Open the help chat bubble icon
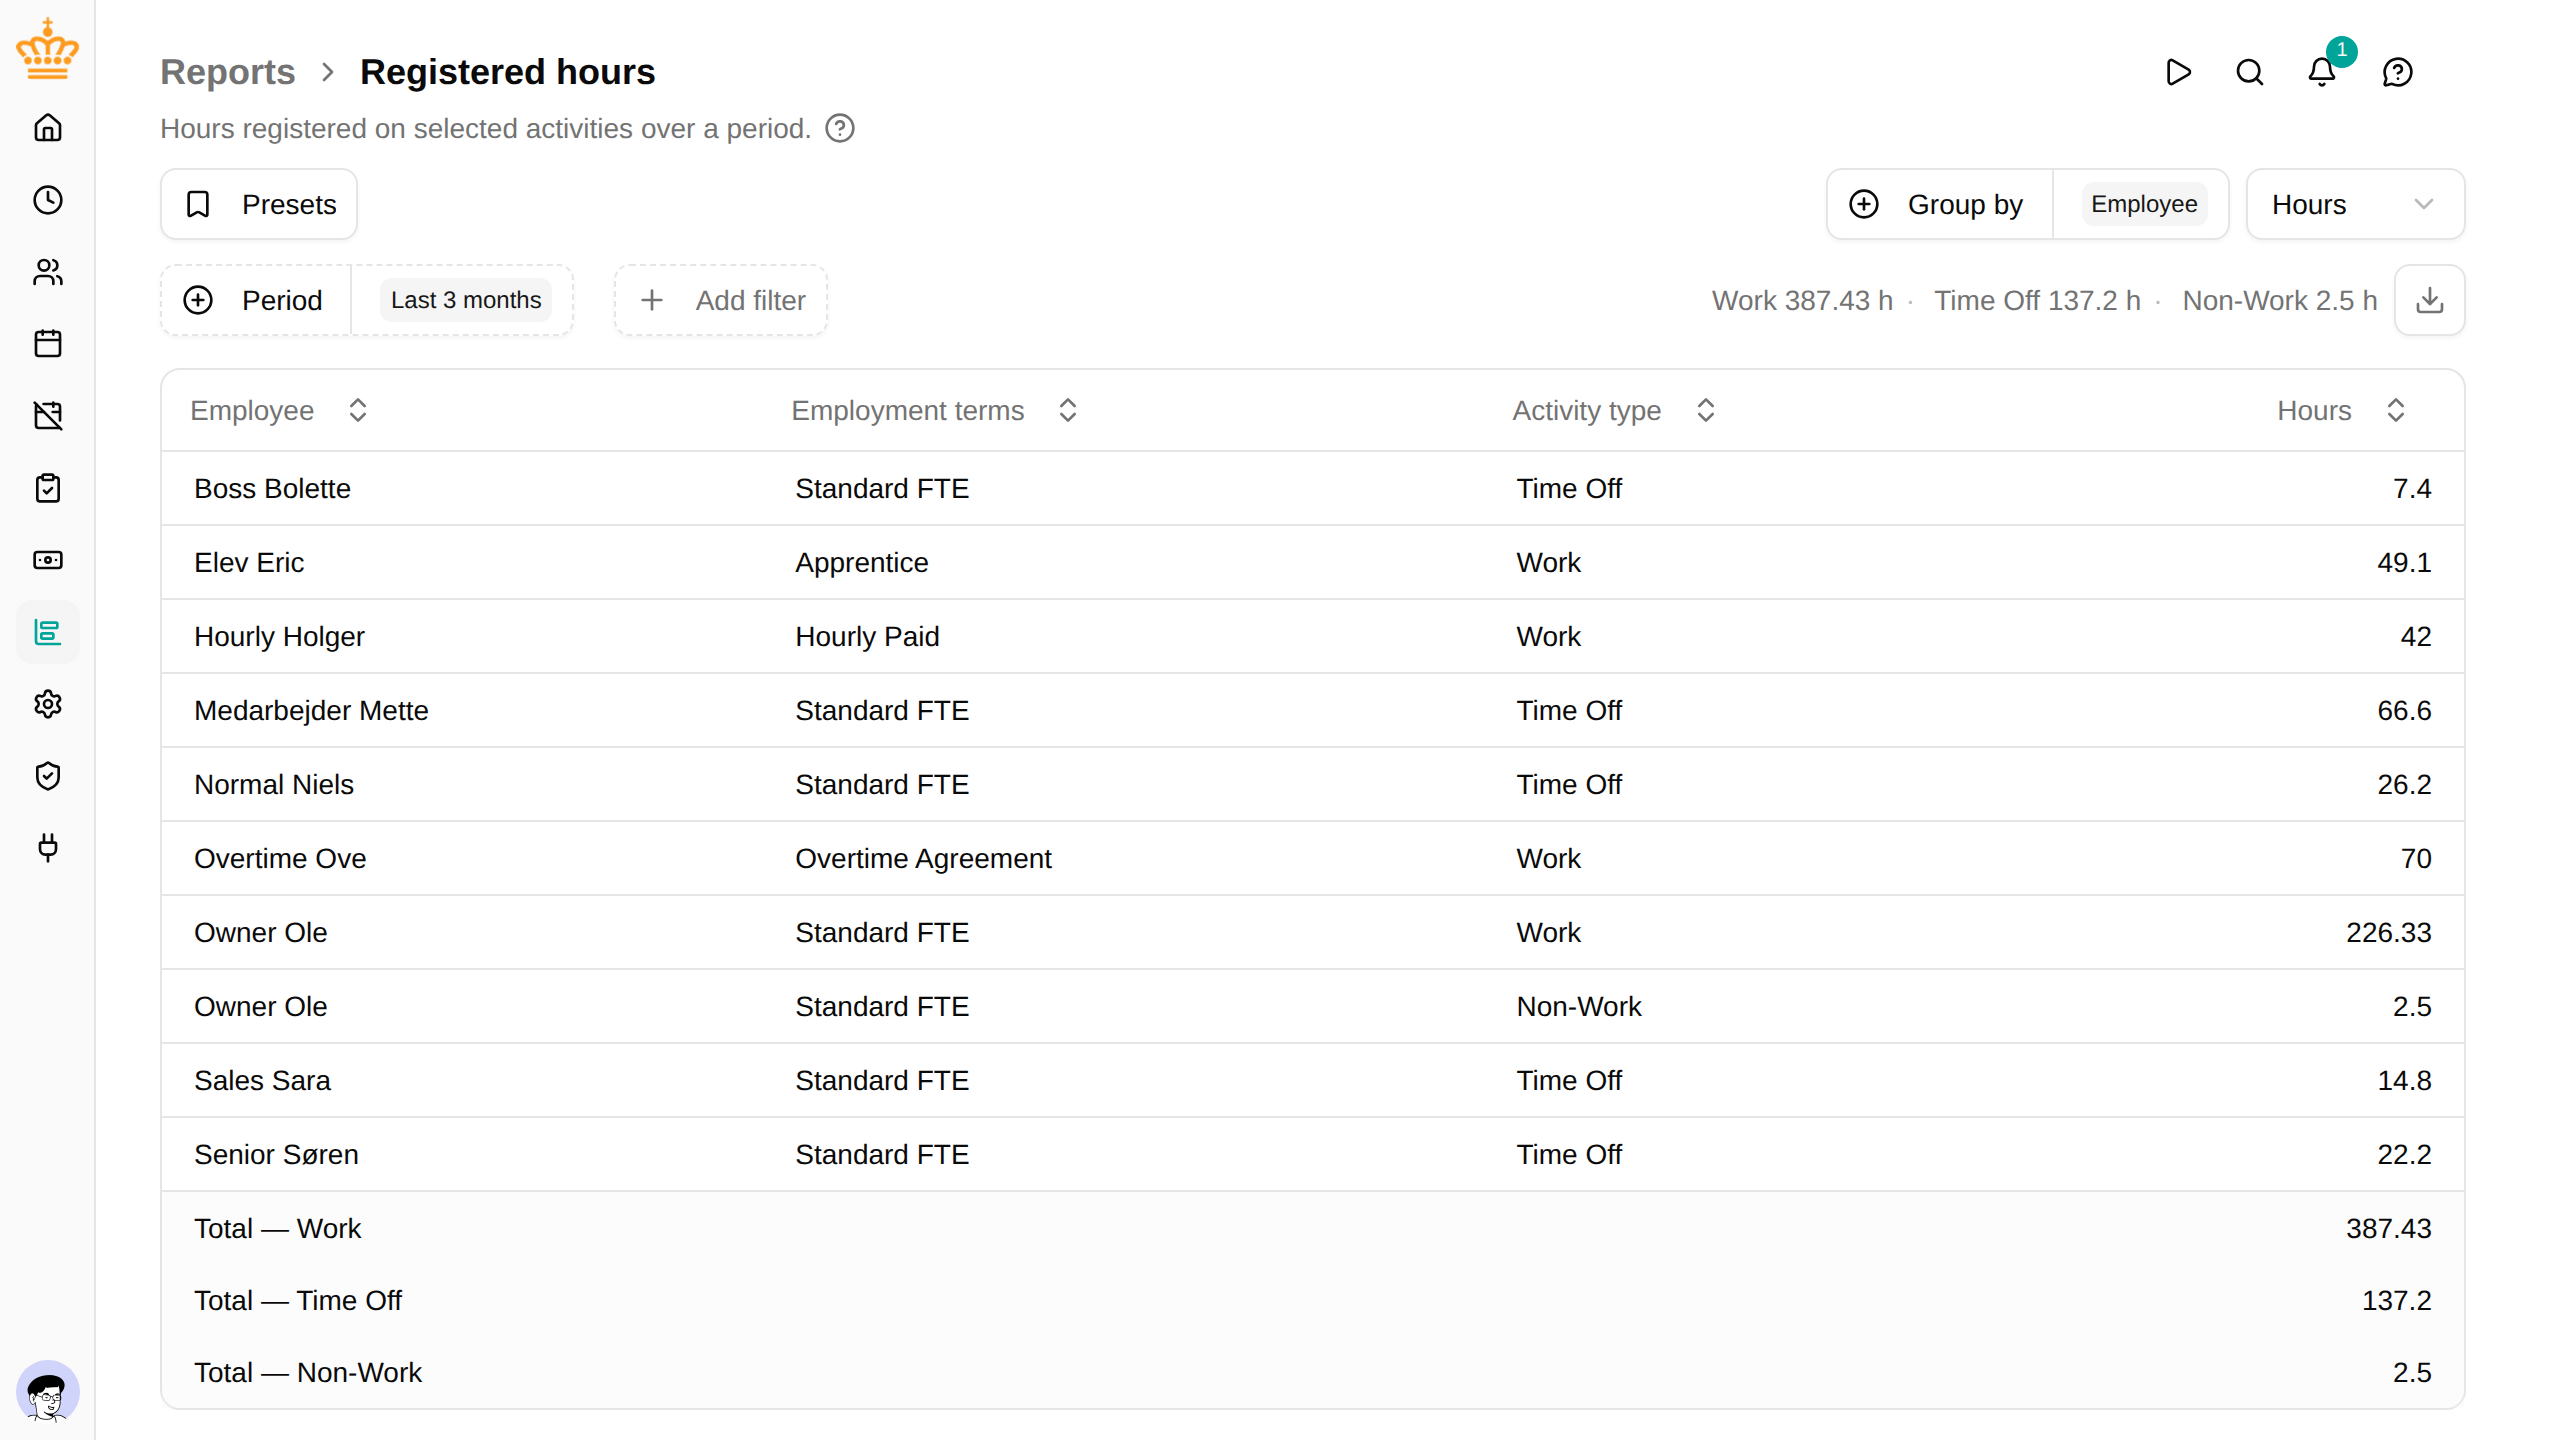Image resolution: width=2560 pixels, height=1440 pixels. point(2398,72)
